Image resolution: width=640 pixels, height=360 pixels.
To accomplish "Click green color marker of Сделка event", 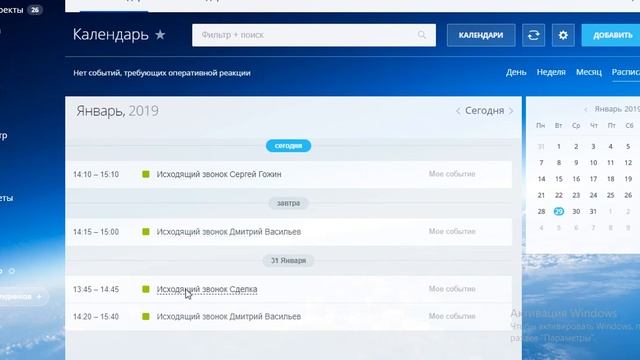I will [x=146, y=289].
